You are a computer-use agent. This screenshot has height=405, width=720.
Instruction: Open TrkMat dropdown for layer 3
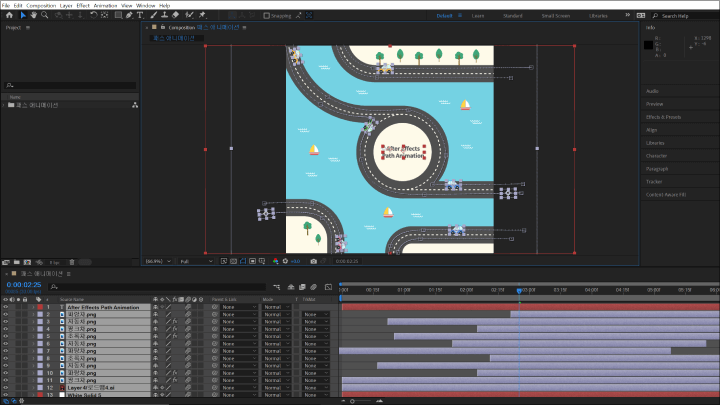(315, 322)
